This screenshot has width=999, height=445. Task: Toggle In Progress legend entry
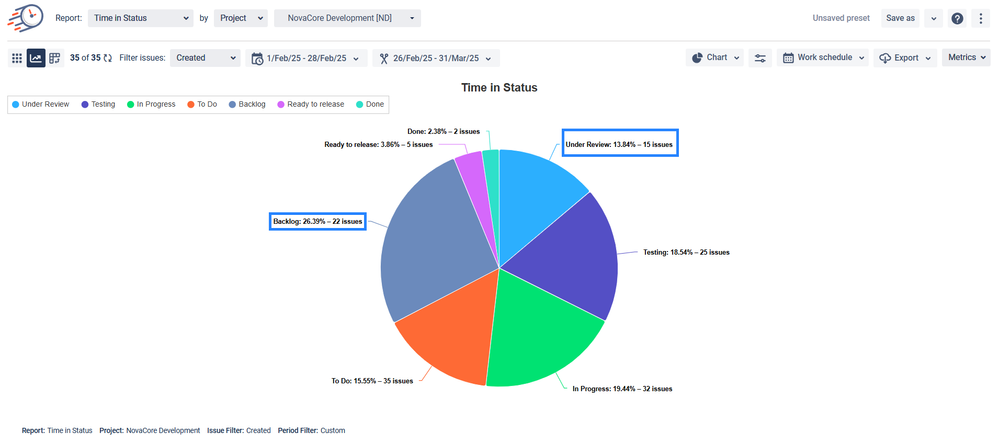[151, 105]
